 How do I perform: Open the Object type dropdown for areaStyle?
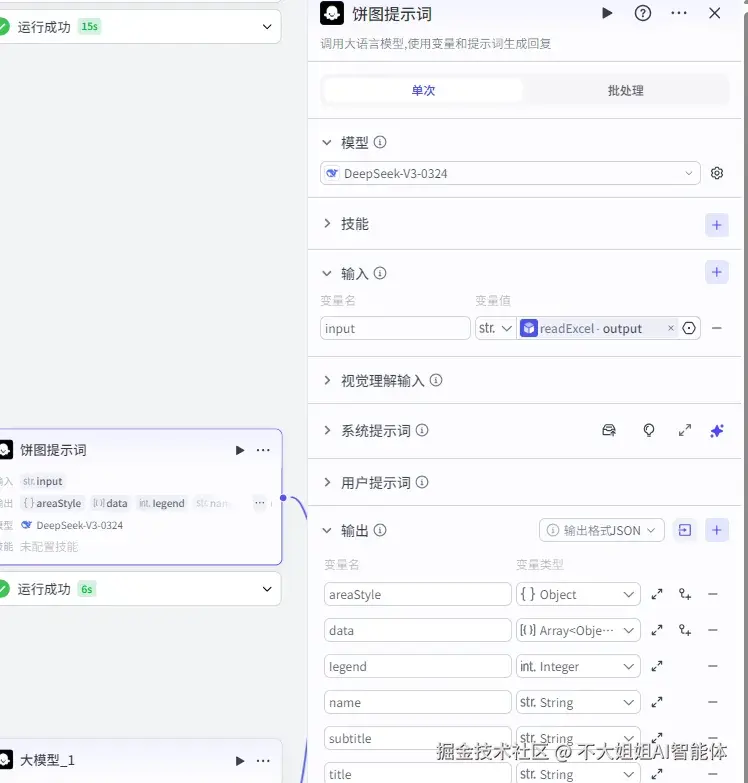point(578,594)
